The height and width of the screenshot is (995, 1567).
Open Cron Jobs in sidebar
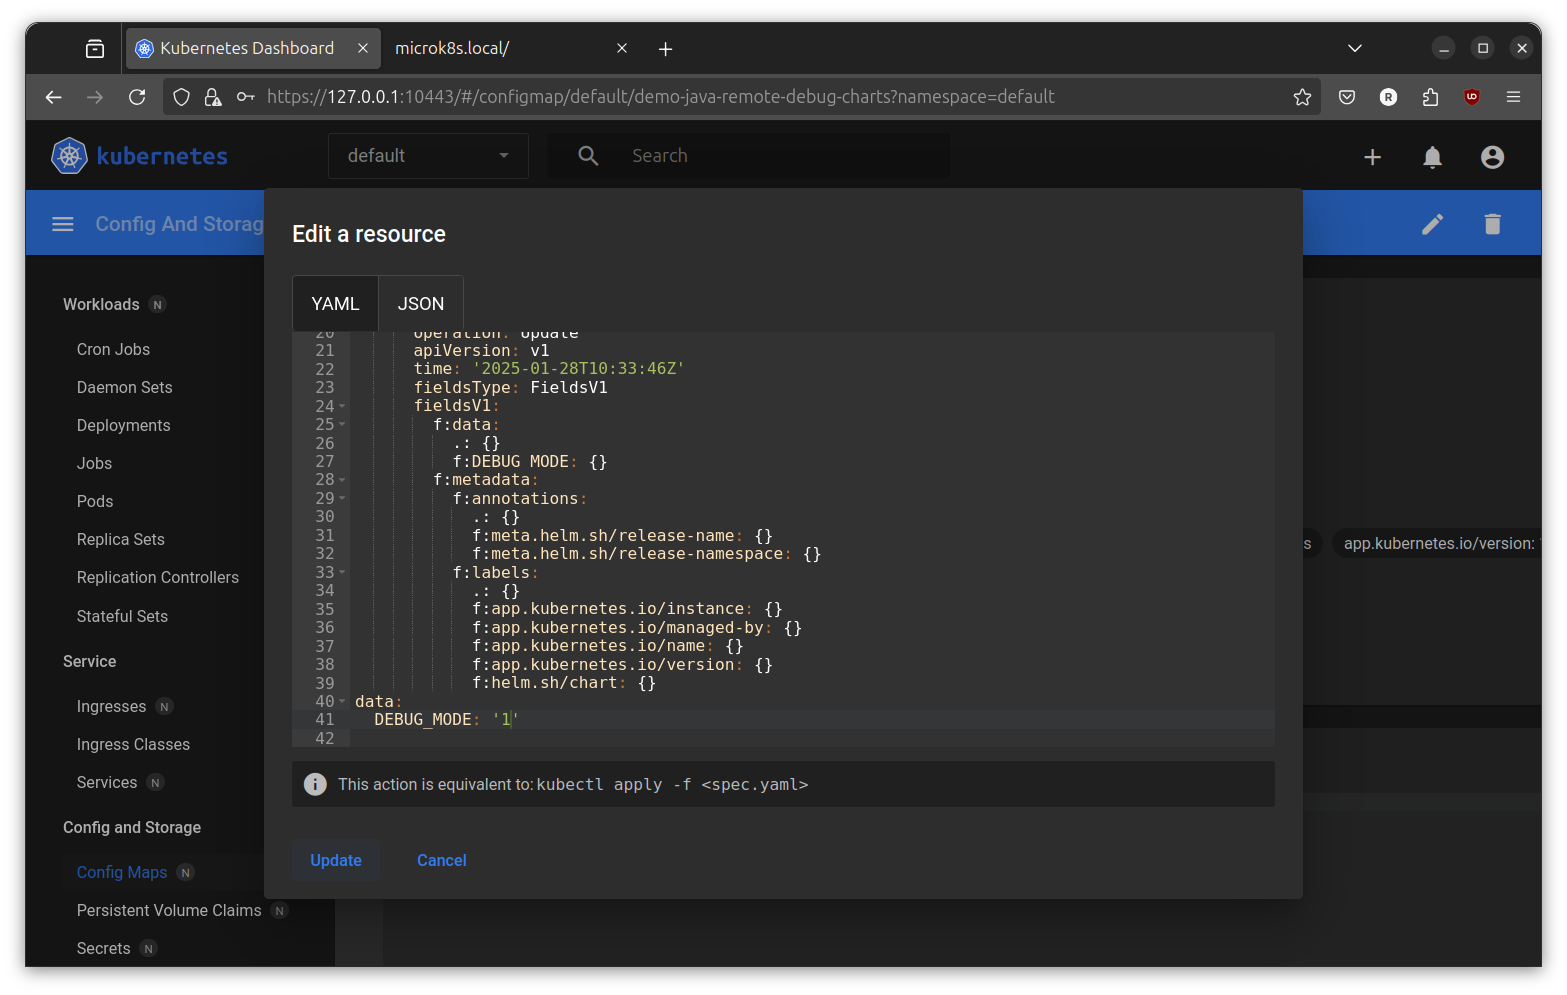(x=113, y=349)
